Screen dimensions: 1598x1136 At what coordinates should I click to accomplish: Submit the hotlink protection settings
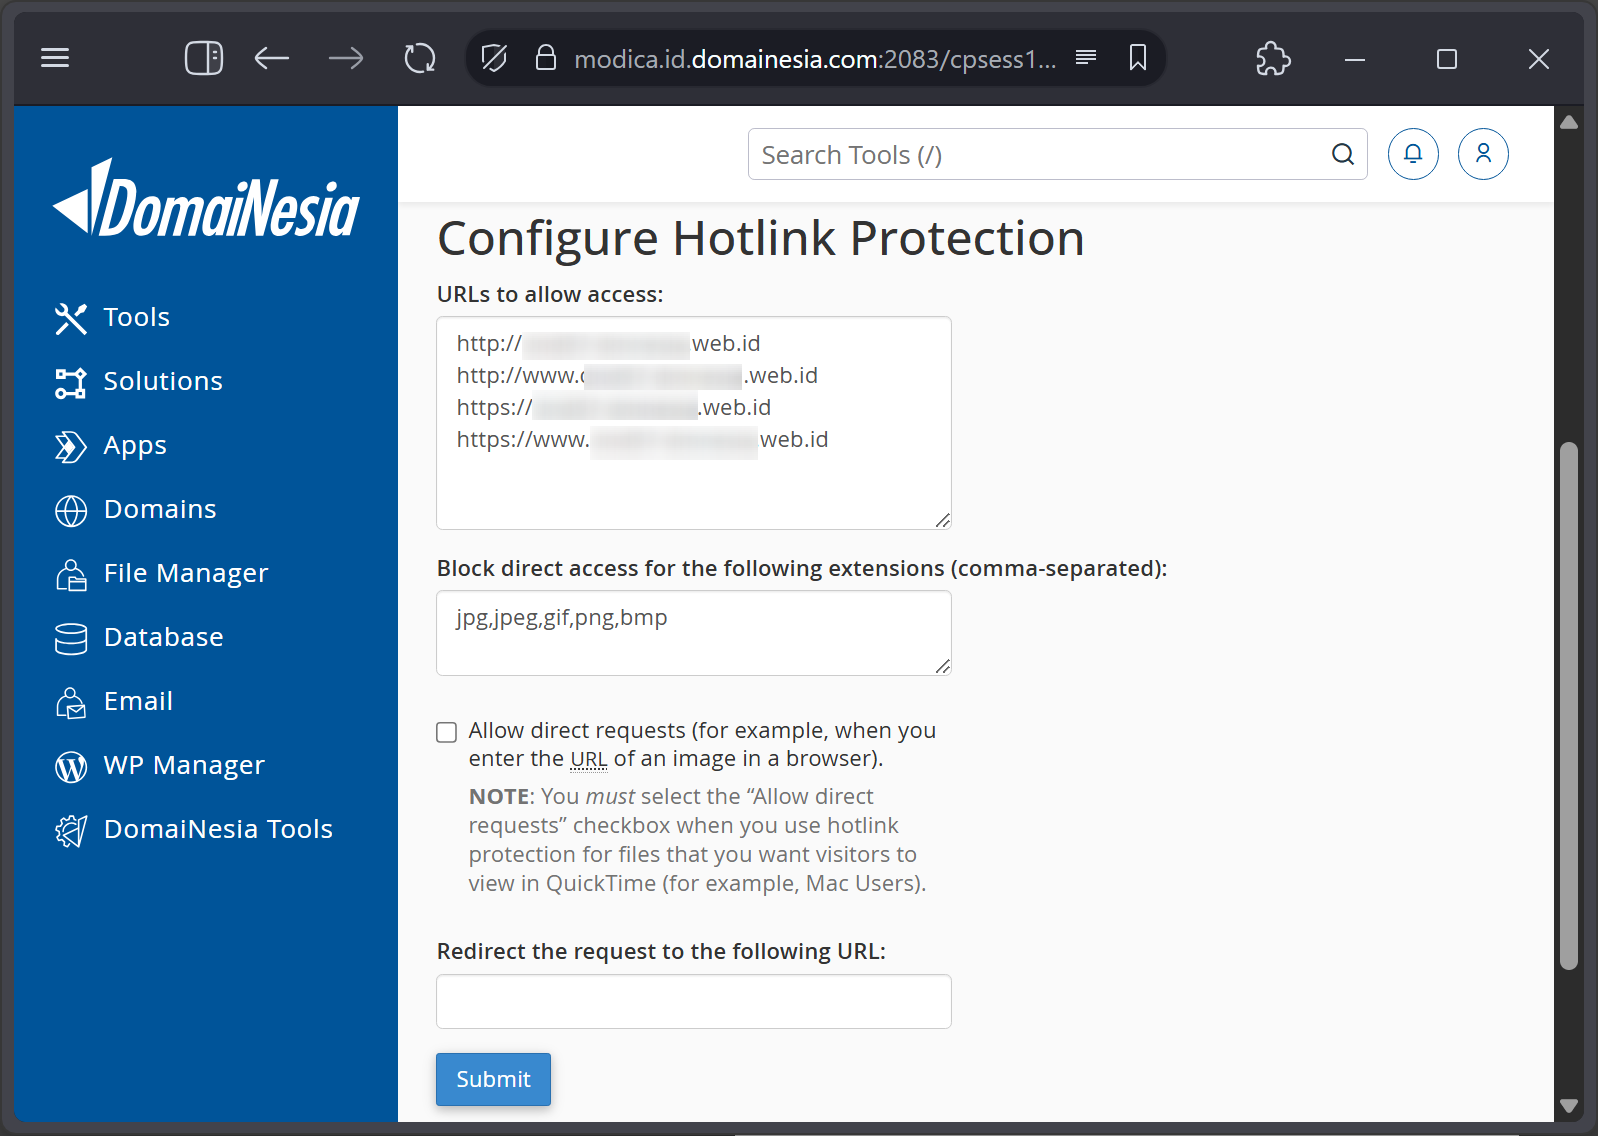tap(493, 1079)
